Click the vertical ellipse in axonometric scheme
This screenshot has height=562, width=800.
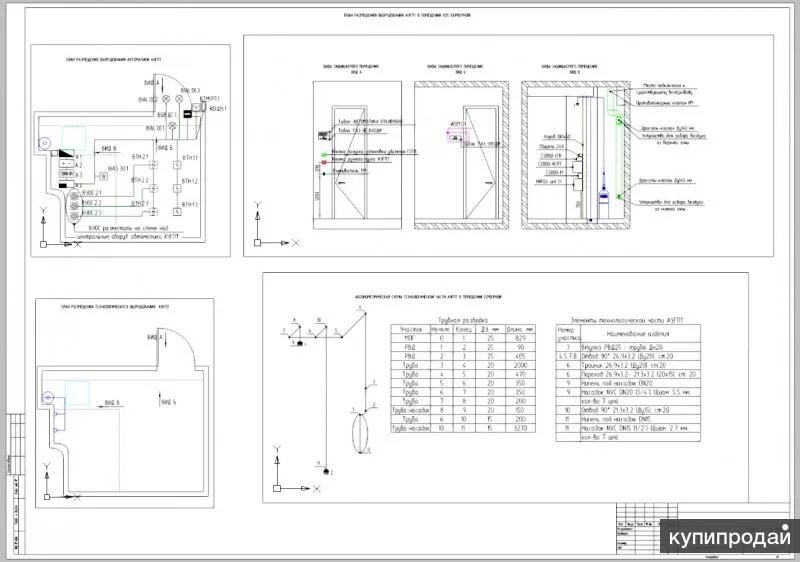point(360,433)
